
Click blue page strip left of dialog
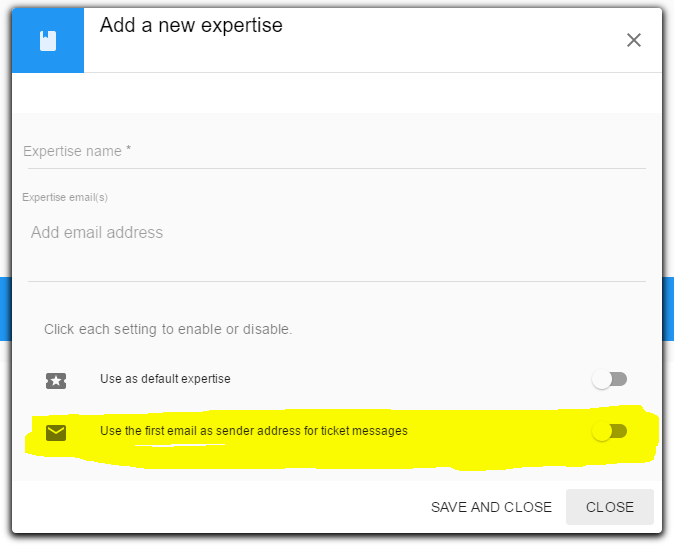click(6, 309)
